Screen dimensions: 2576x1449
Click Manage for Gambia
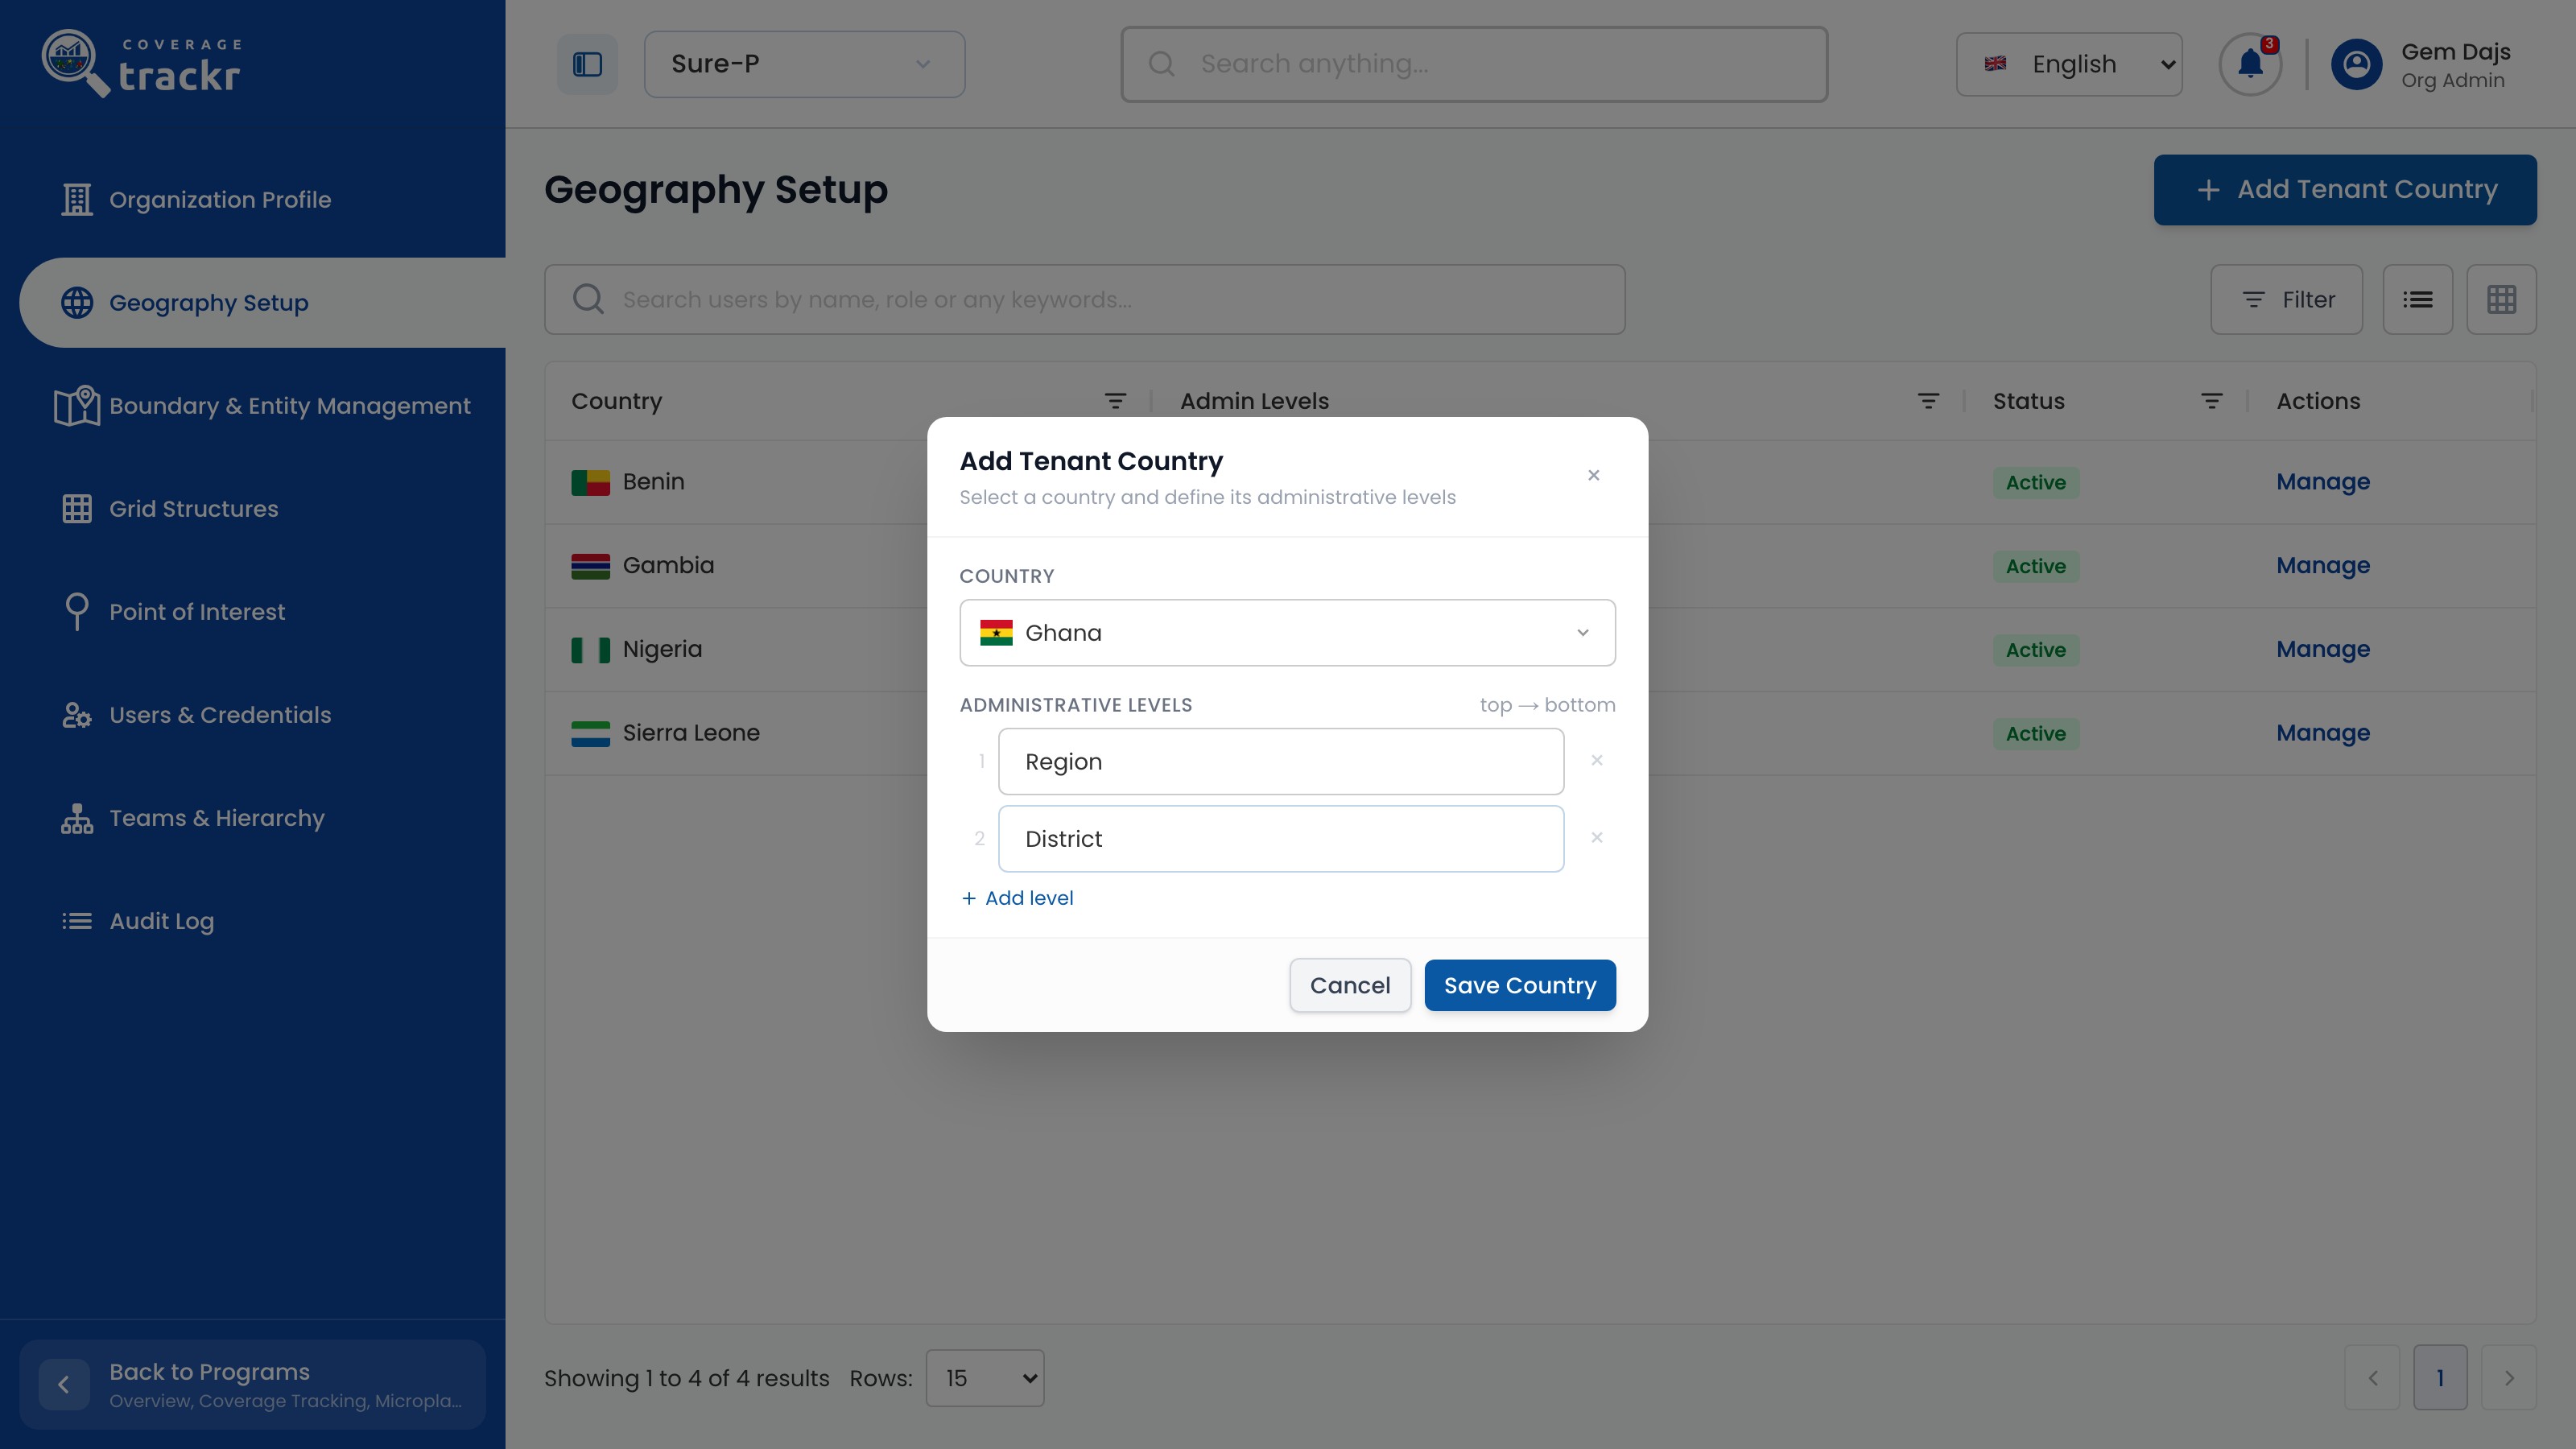pyautogui.click(x=2322, y=566)
